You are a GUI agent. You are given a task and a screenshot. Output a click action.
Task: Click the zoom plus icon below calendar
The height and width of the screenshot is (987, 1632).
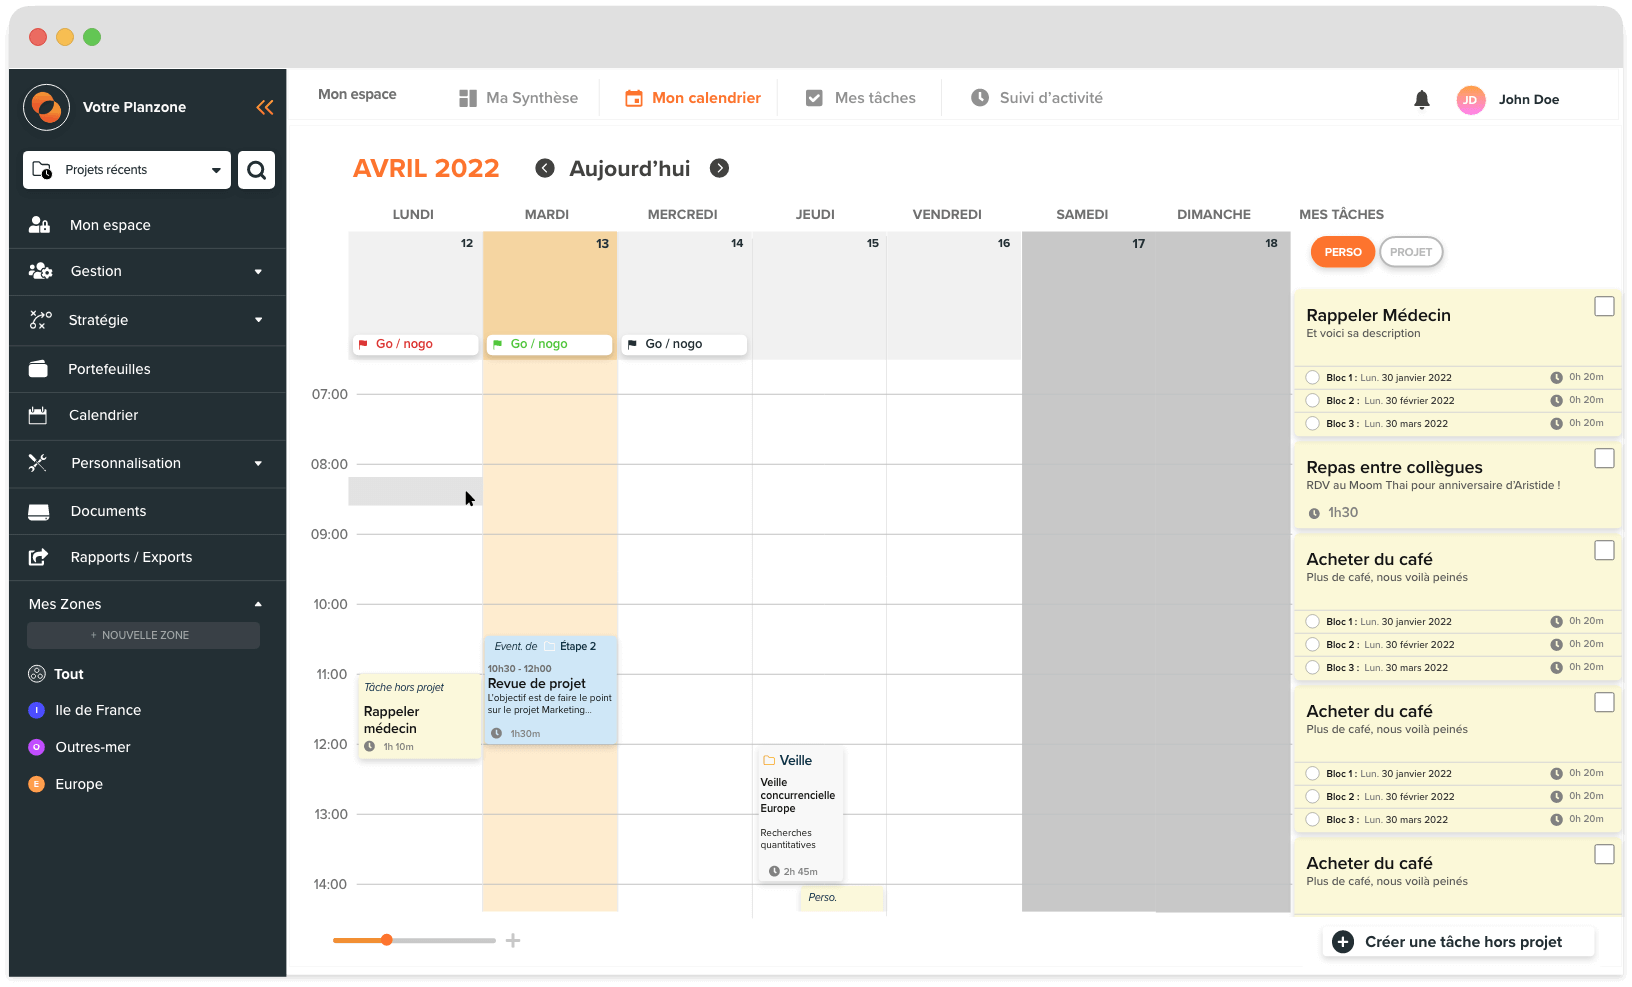click(513, 940)
